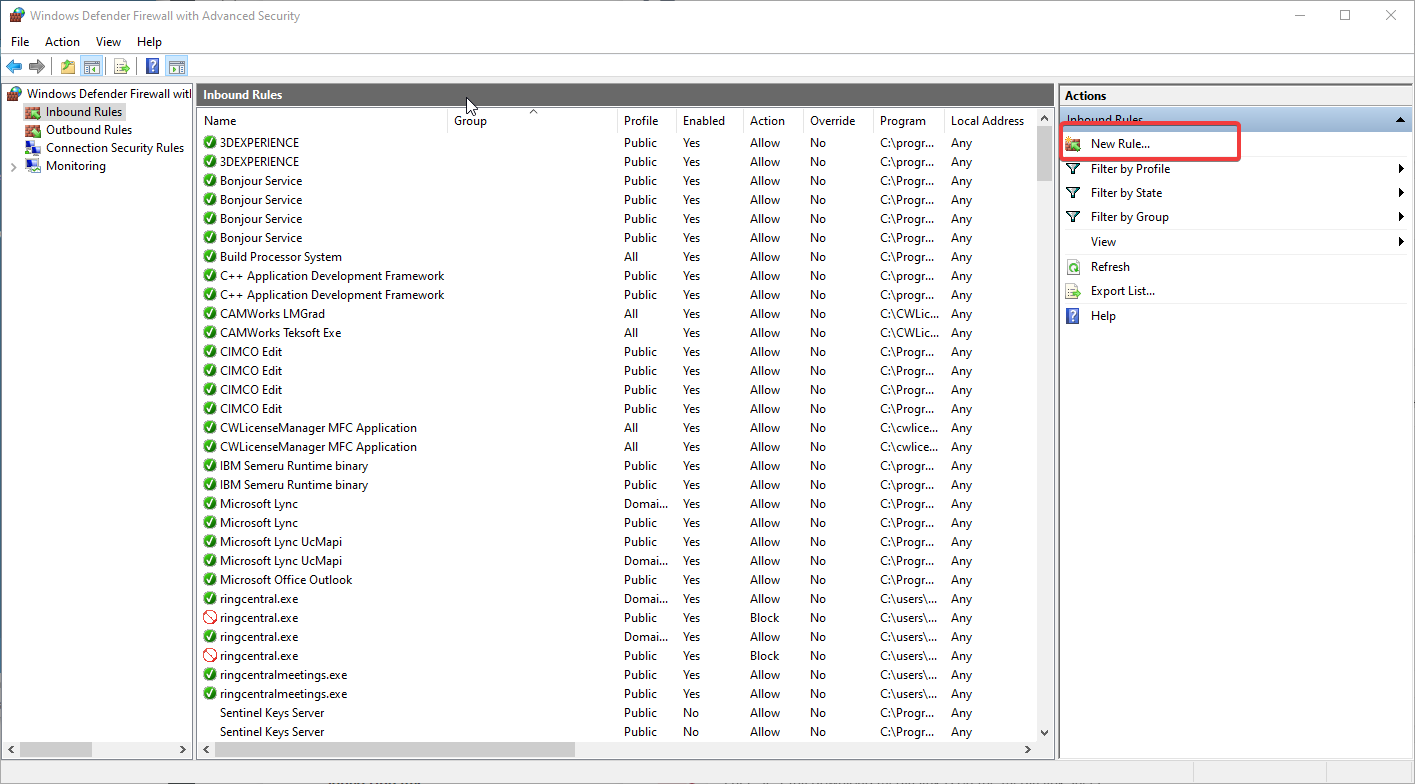Sort rules by the Override column header
This screenshot has width=1415, height=784.
pos(838,121)
